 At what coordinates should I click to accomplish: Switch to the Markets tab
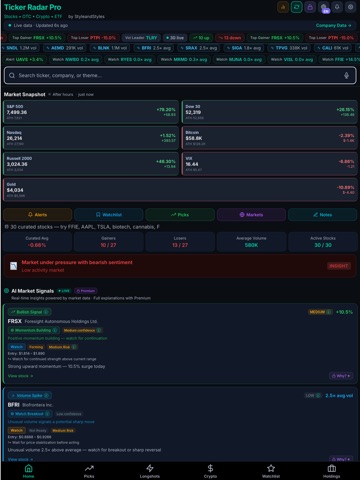point(251,215)
